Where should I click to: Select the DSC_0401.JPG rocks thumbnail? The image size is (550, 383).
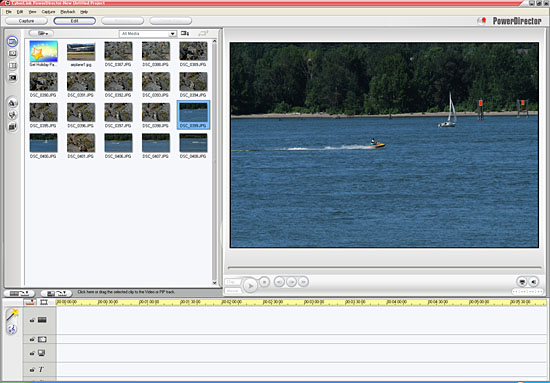click(x=81, y=143)
